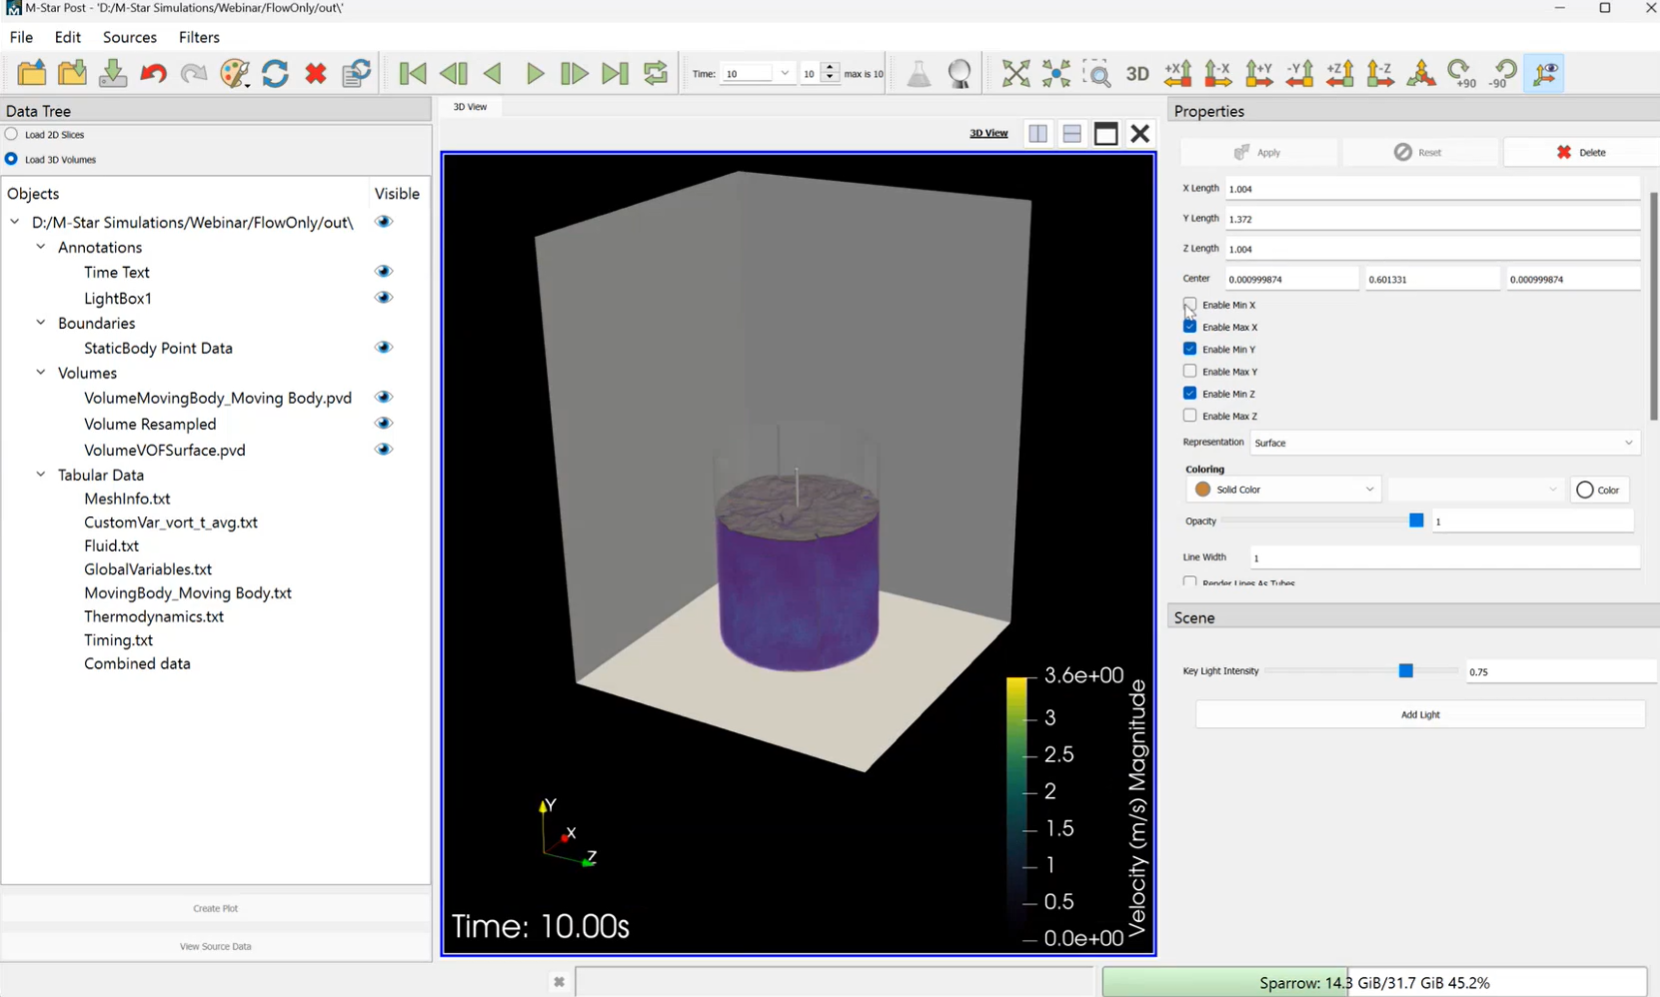Toggle orientation axes visibility icon
This screenshot has height=997, width=1660.
[x=1546, y=73]
